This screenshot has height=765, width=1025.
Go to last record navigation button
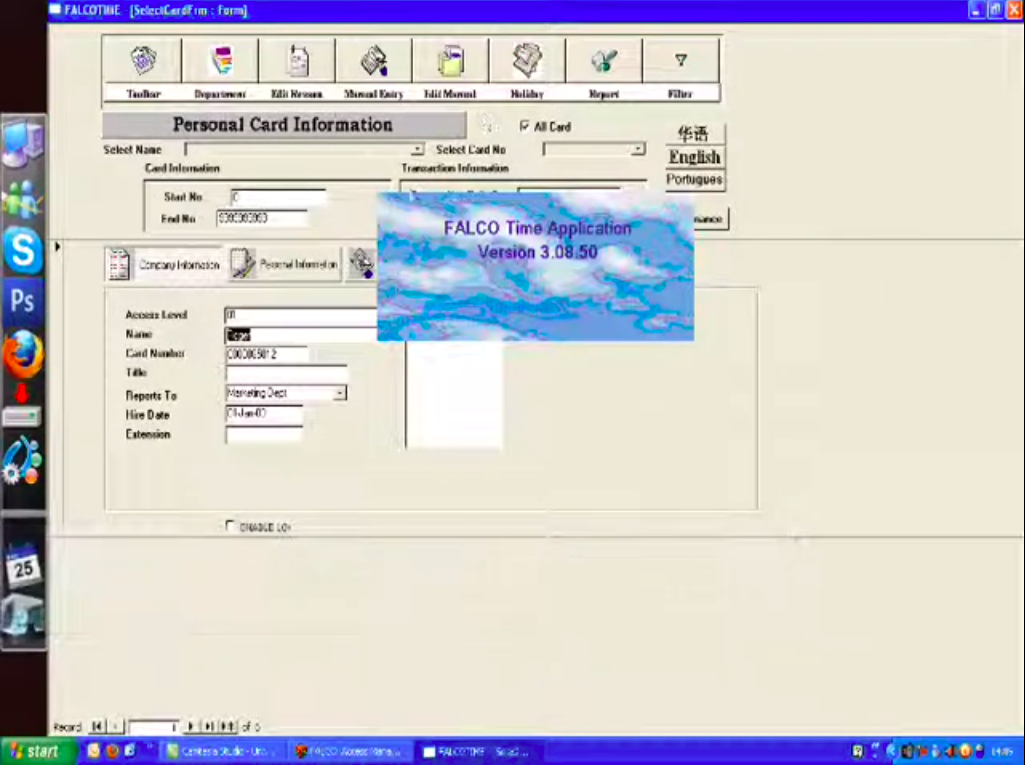(209, 726)
